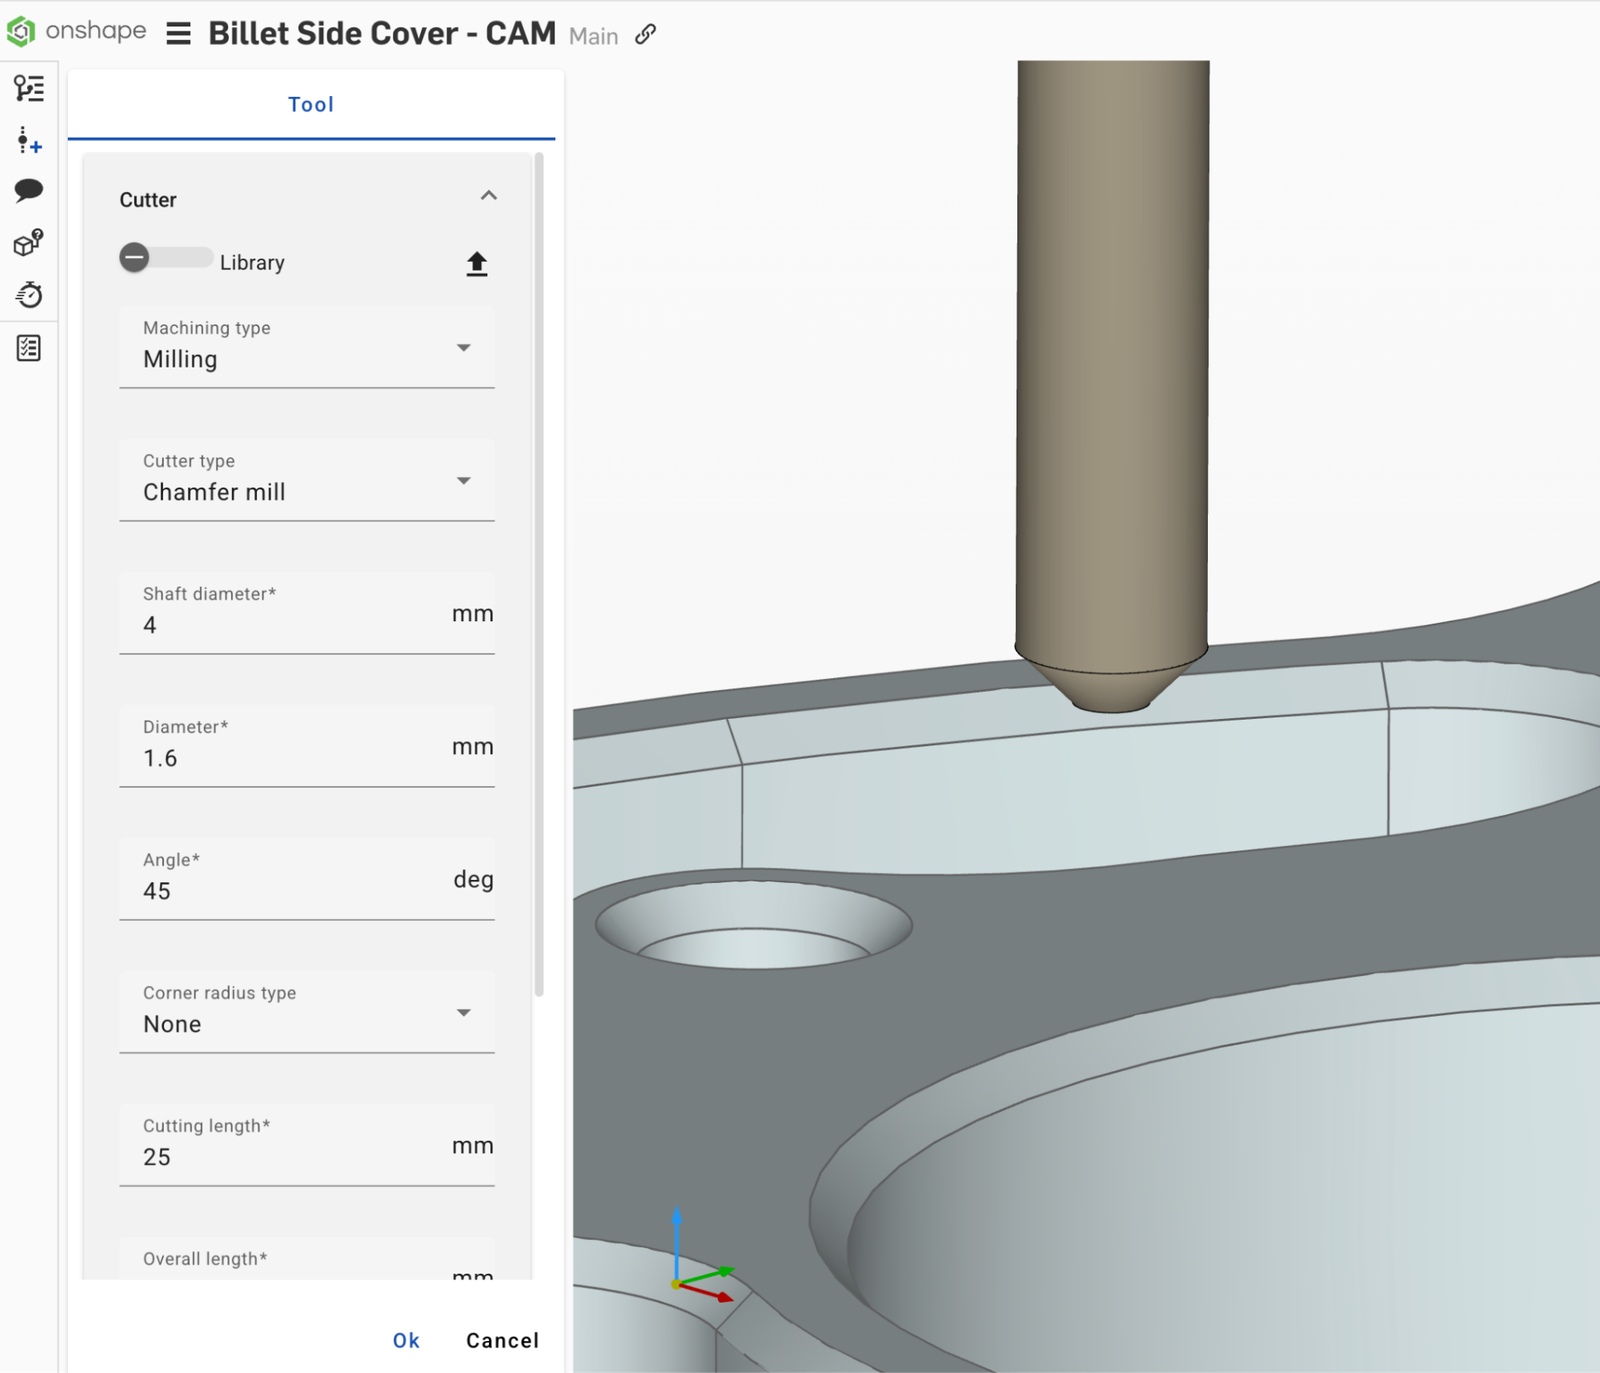Switch to the Tool tab

(x=310, y=104)
